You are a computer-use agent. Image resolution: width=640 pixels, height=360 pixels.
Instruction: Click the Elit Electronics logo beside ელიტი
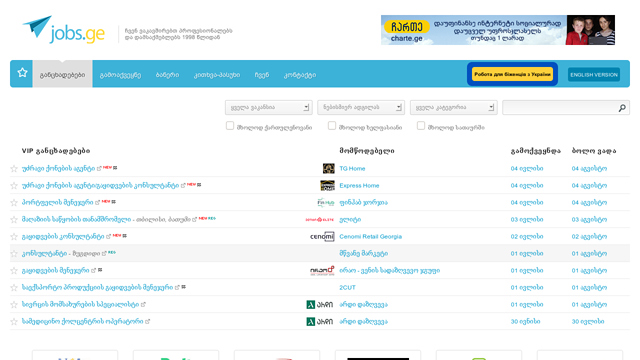320,220
